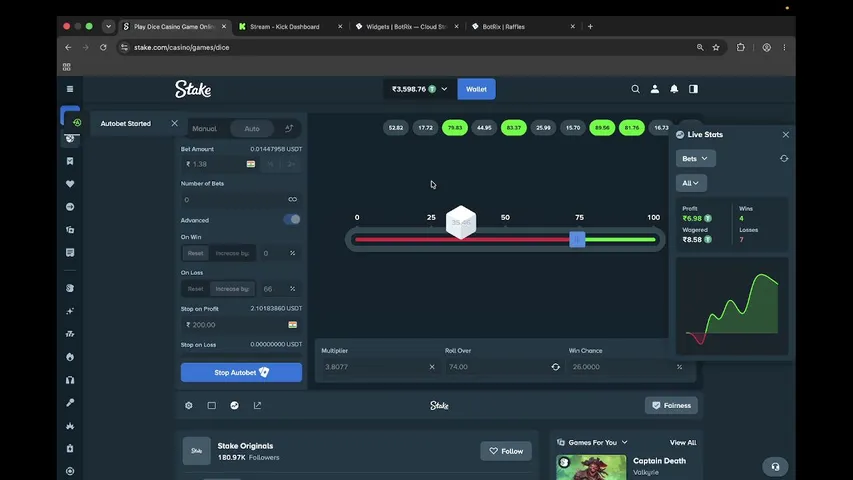Click the flame sidebar icon

coord(70,357)
